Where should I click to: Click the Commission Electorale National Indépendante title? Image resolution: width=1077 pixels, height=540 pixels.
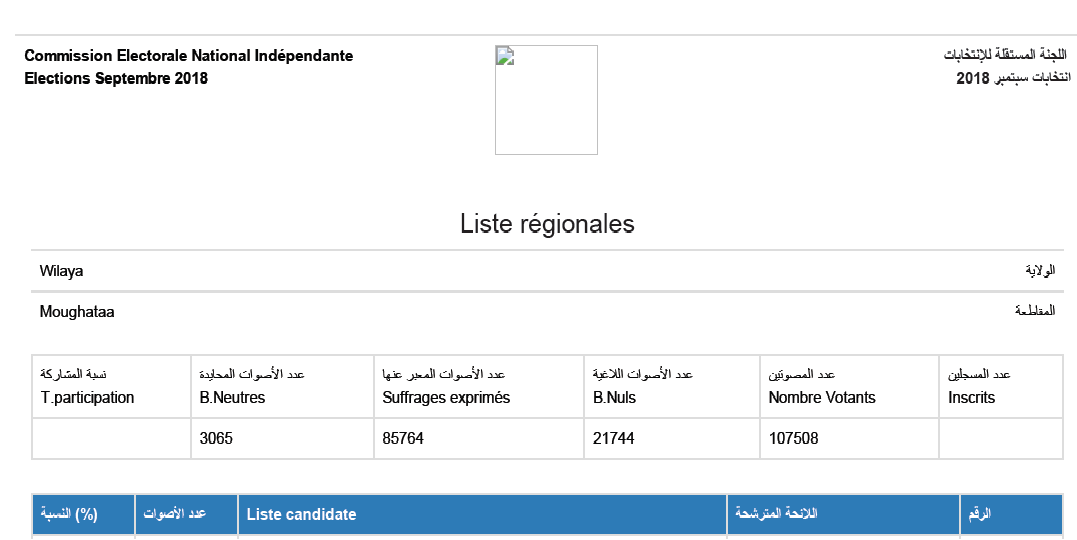coord(188,56)
